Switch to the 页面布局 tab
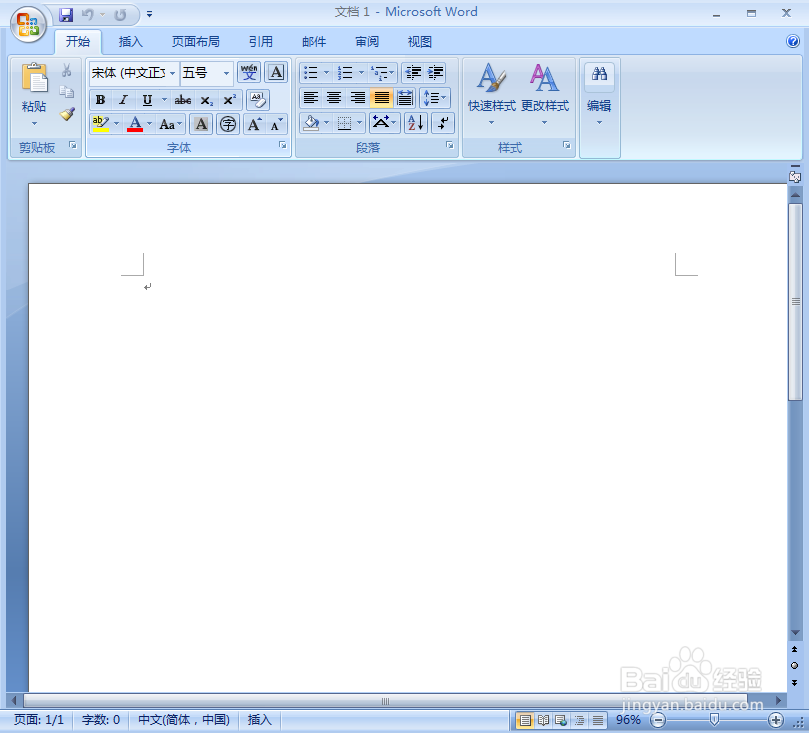The width and height of the screenshot is (809, 733). (x=196, y=41)
